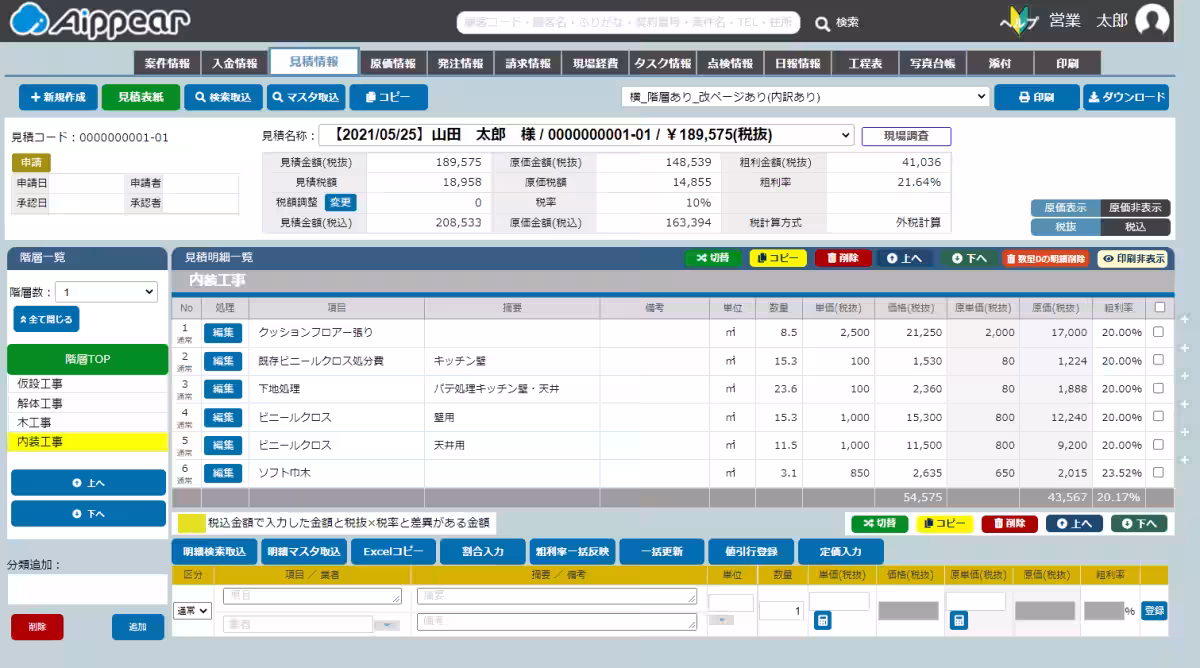Check the checkbox for クッションフロアー張り row
The image size is (1200, 668).
(1158, 332)
